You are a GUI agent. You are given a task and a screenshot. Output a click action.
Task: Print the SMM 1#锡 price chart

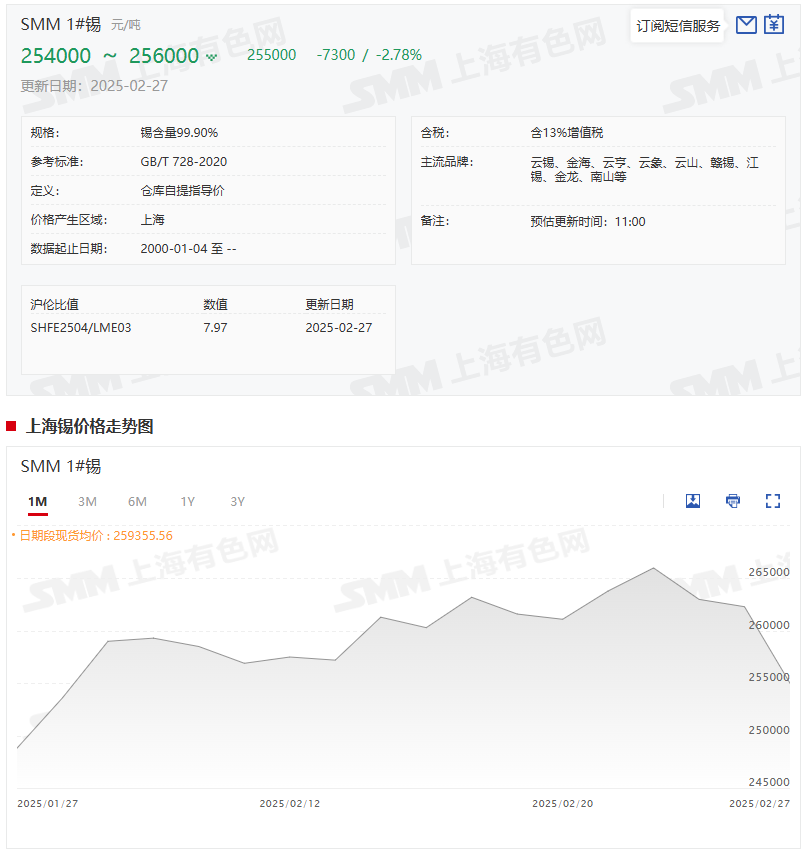pyautogui.click(x=733, y=501)
